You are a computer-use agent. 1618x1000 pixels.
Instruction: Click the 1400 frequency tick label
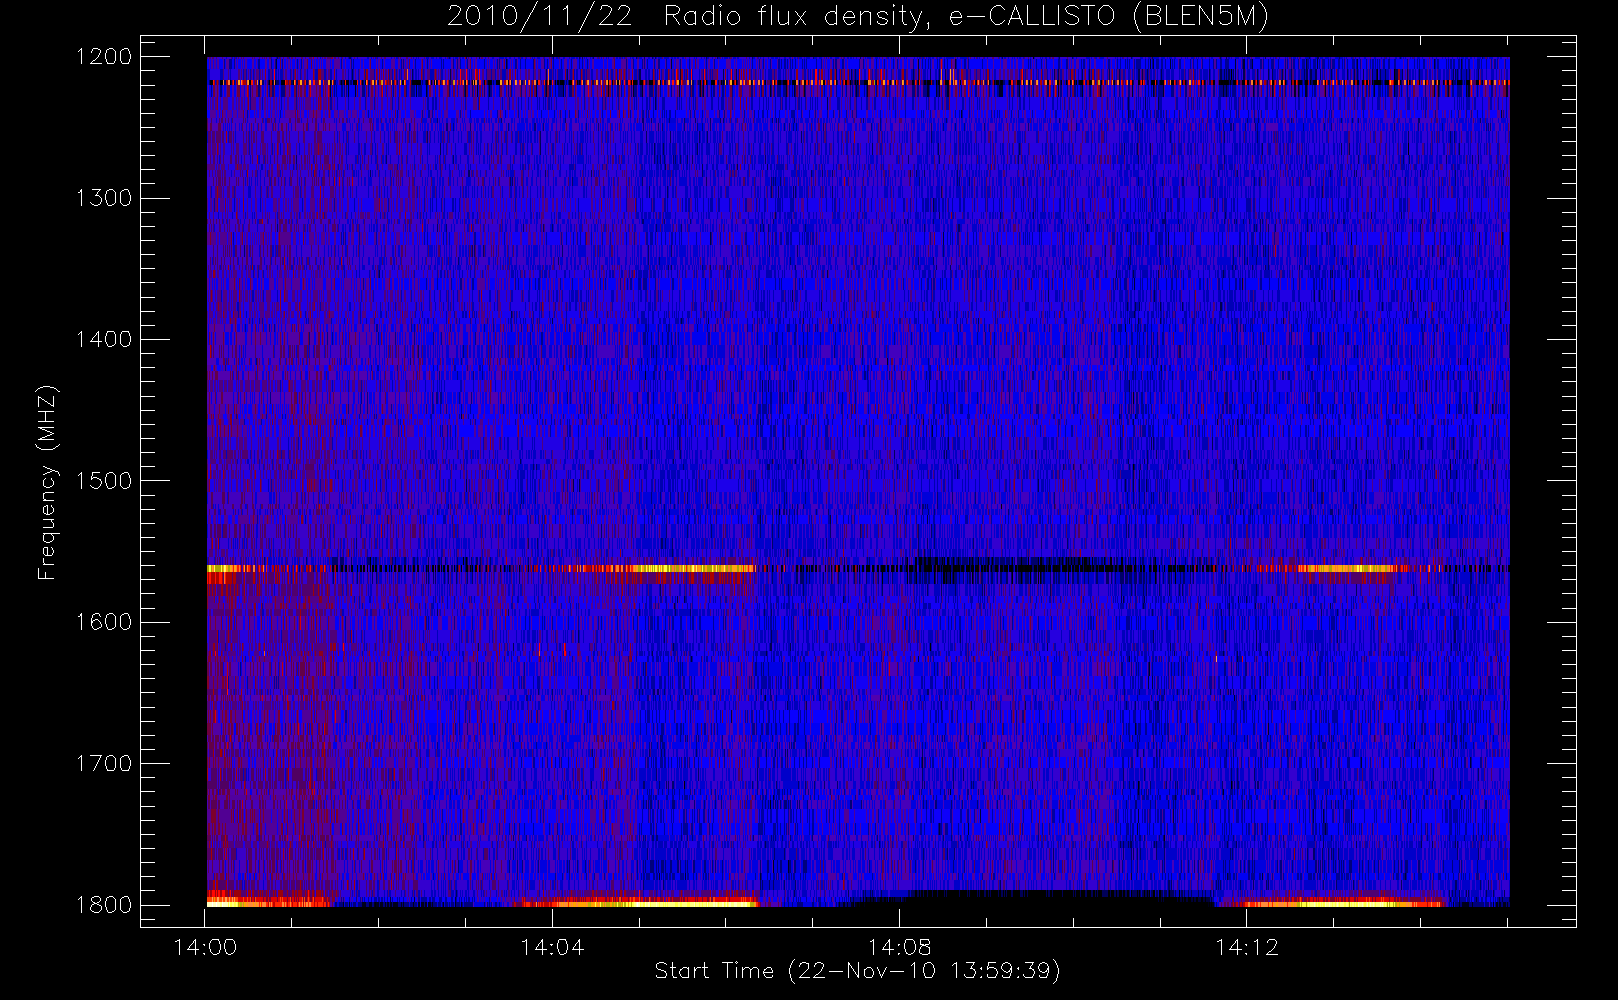104,339
